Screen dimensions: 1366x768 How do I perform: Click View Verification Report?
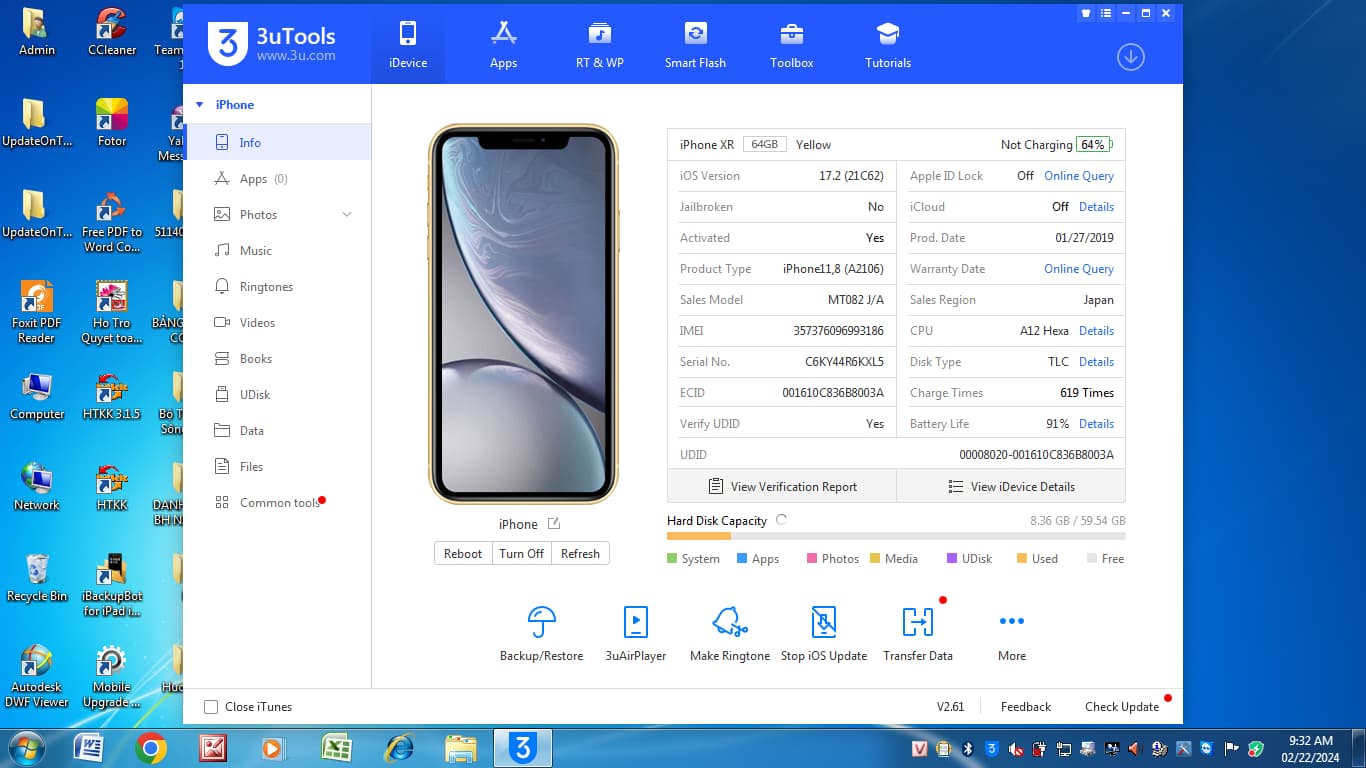[782, 486]
